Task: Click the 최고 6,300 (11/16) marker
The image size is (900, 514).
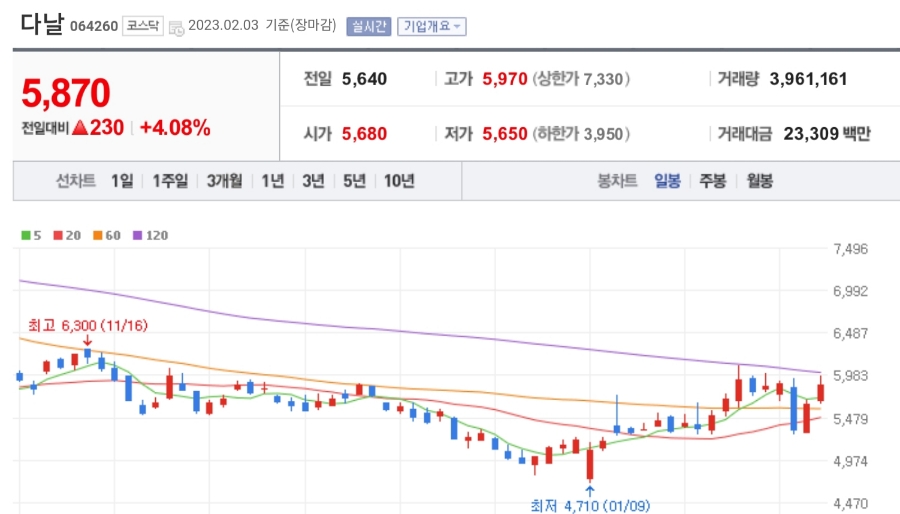Action: 88,326
